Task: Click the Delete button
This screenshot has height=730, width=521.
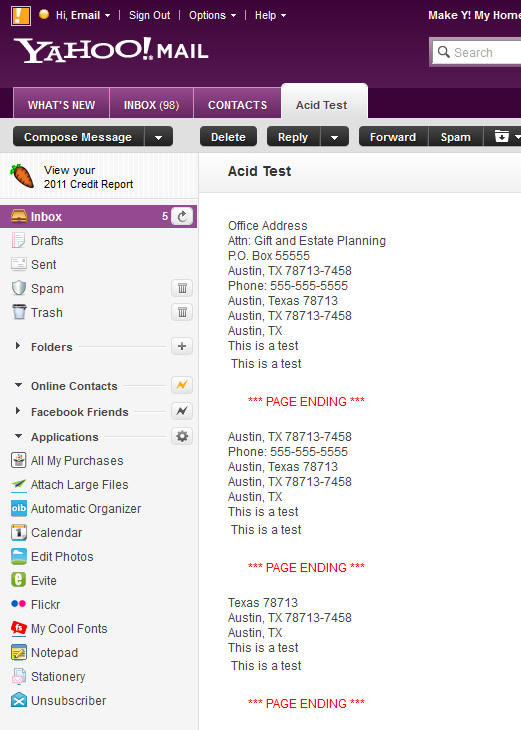Action: pyautogui.click(x=228, y=137)
